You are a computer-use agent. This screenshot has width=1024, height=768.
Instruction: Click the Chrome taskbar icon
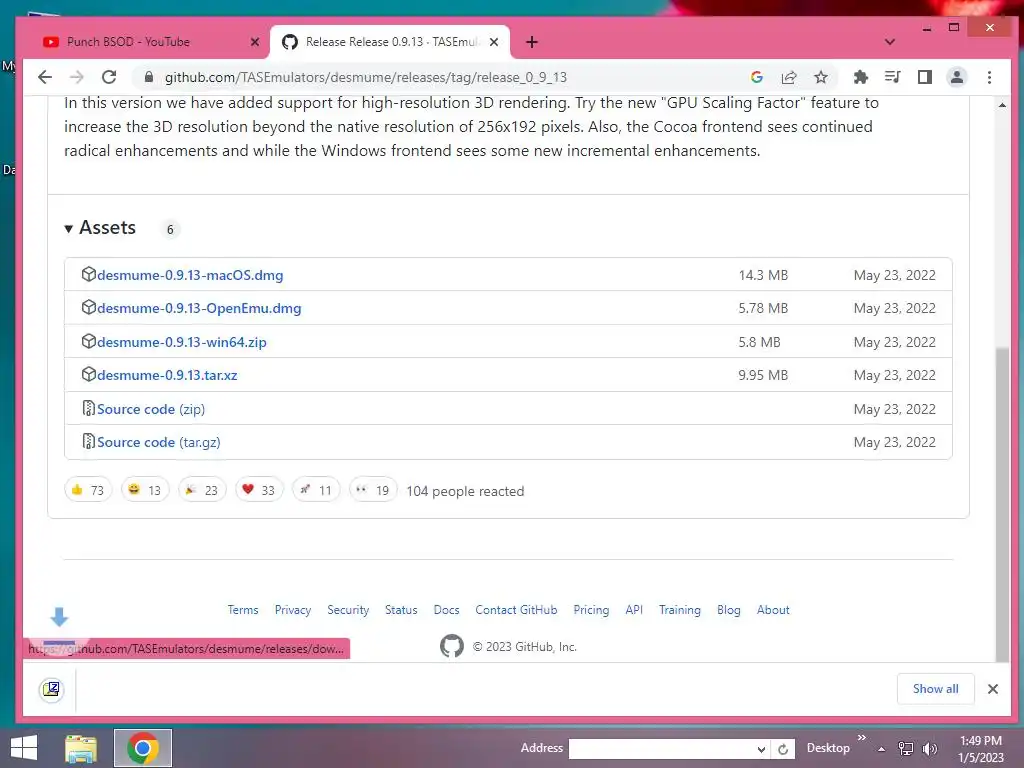(143, 748)
